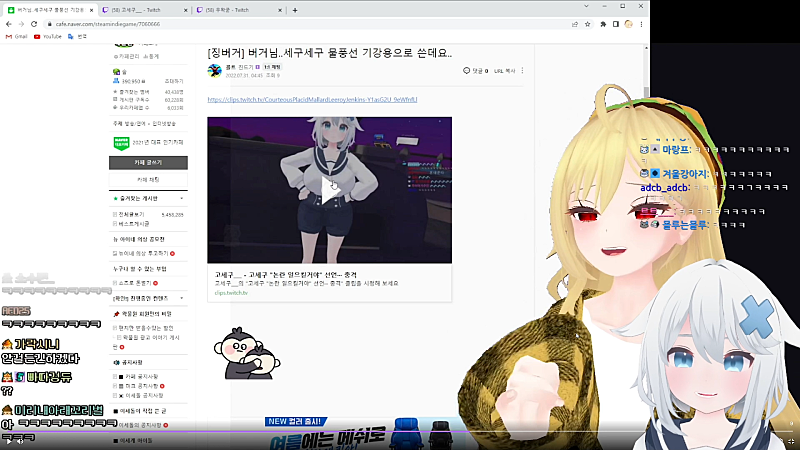Open a new browser tab
The image size is (800, 450).
pyautogui.click(x=295, y=10)
